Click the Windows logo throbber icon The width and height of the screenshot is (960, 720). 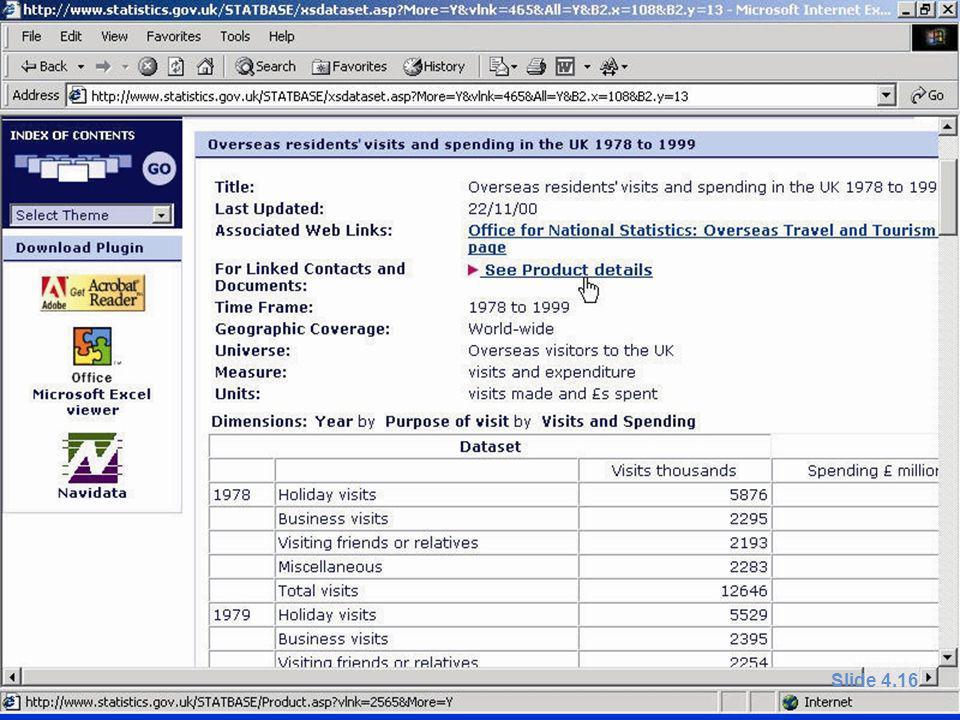[x=934, y=37]
